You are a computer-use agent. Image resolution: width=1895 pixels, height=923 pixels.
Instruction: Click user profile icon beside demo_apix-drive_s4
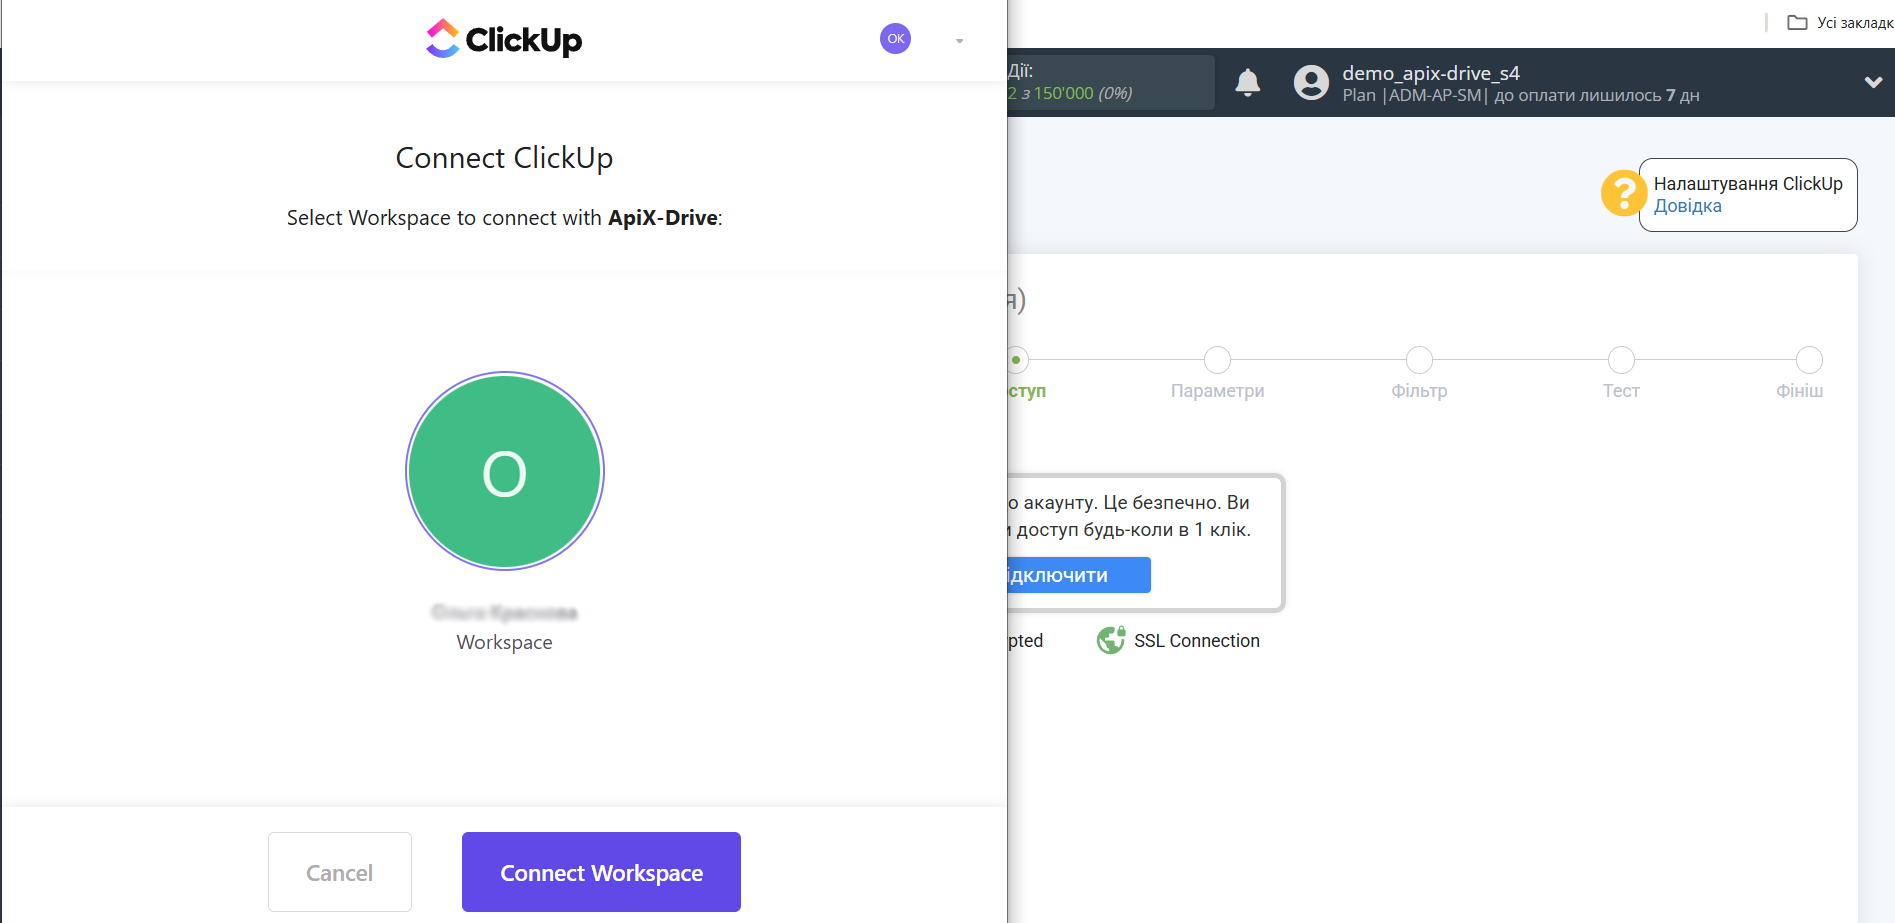(x=1311, y=82)
